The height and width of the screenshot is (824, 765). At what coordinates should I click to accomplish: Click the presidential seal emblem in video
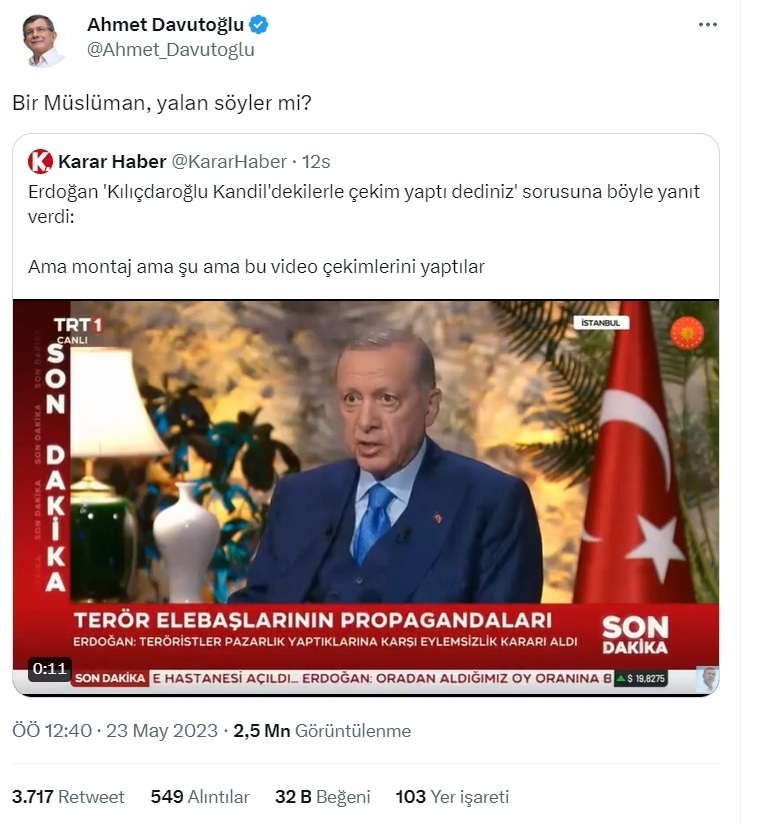coord(686,332)
